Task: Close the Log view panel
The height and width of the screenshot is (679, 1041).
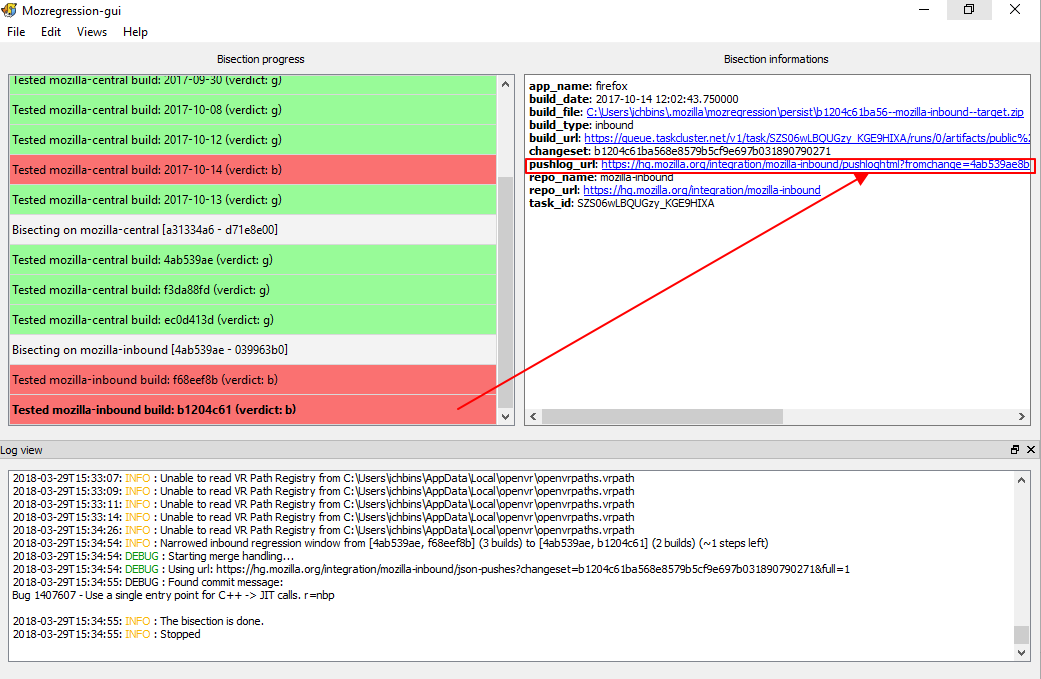Action: (x=1030, y=449)
